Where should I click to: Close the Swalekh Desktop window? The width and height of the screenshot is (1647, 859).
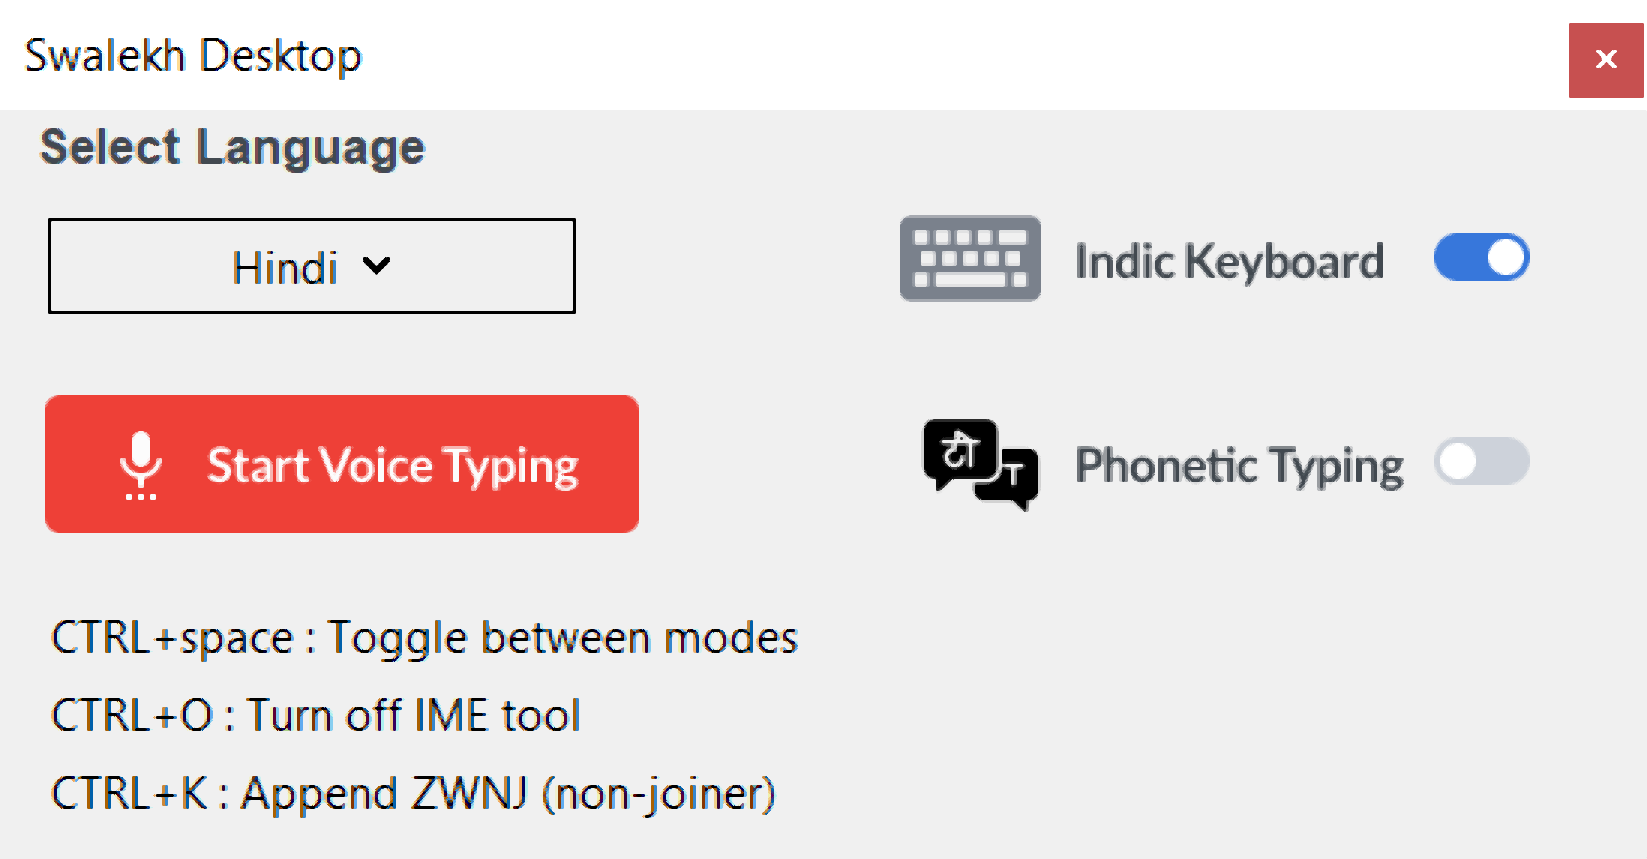point(1606,60)
